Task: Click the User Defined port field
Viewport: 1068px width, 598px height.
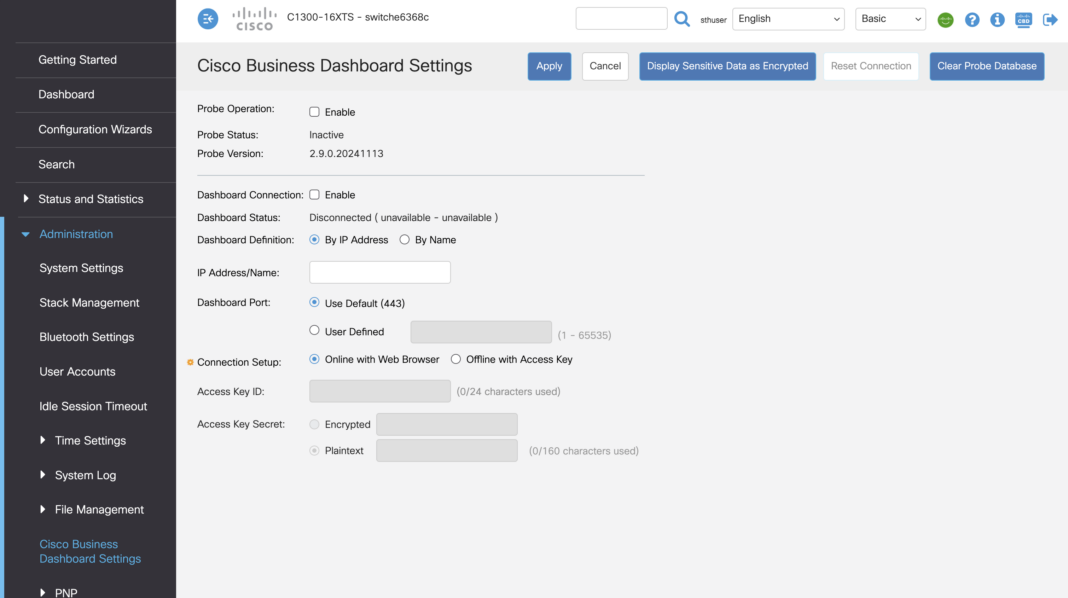Action: click(x=481, y=332)
